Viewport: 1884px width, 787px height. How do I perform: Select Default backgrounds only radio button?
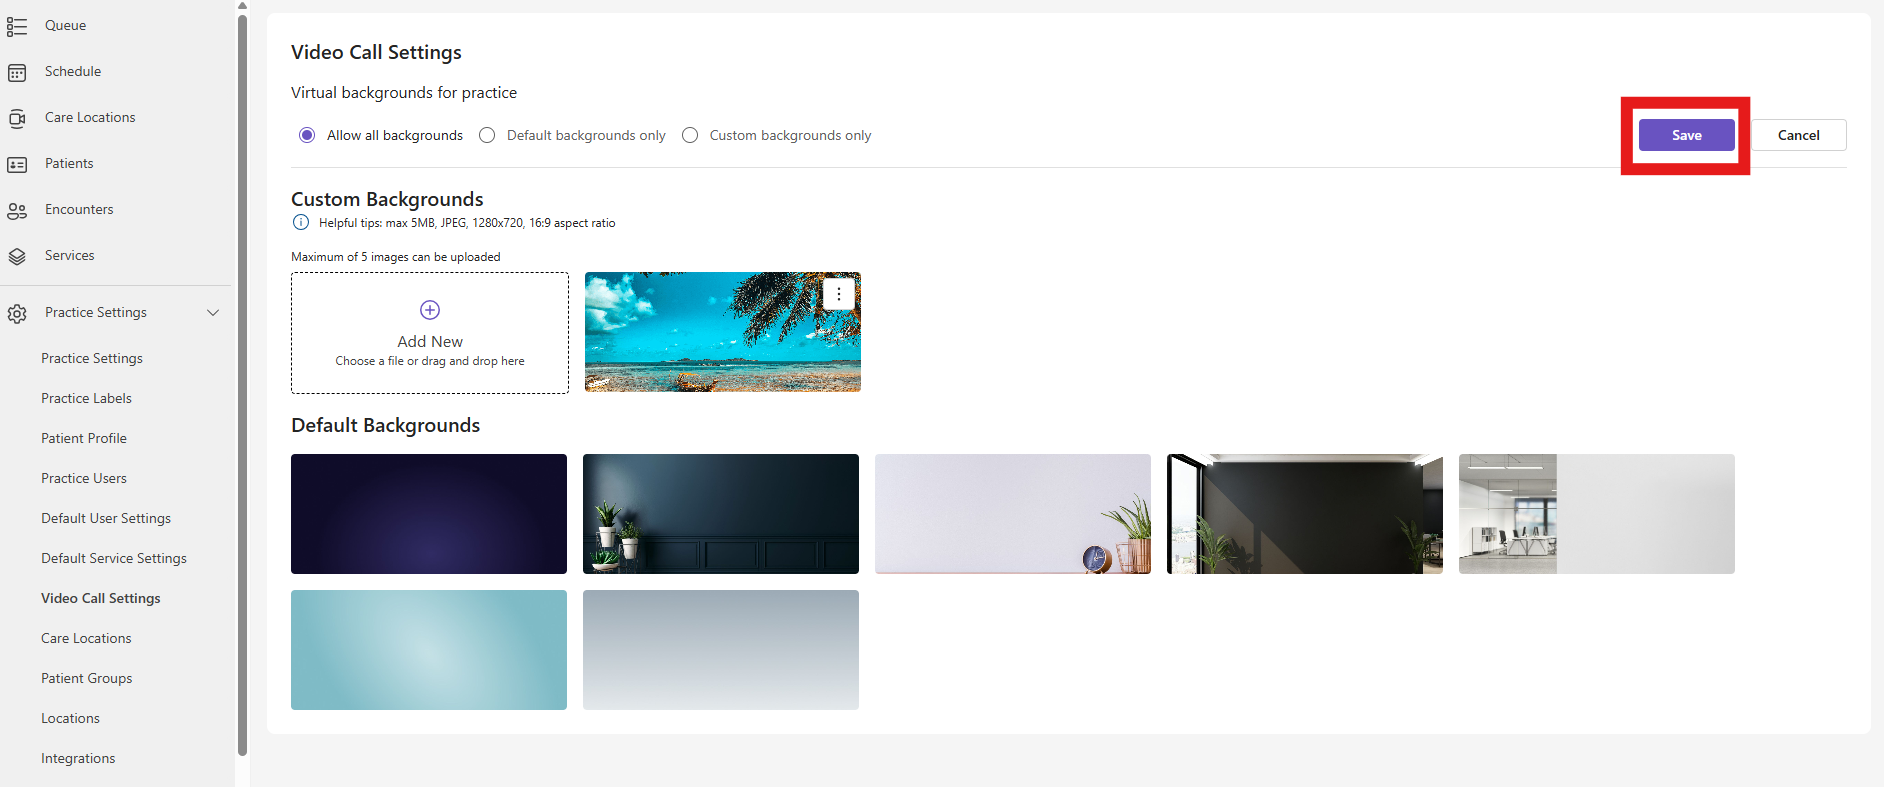[487, 135]
